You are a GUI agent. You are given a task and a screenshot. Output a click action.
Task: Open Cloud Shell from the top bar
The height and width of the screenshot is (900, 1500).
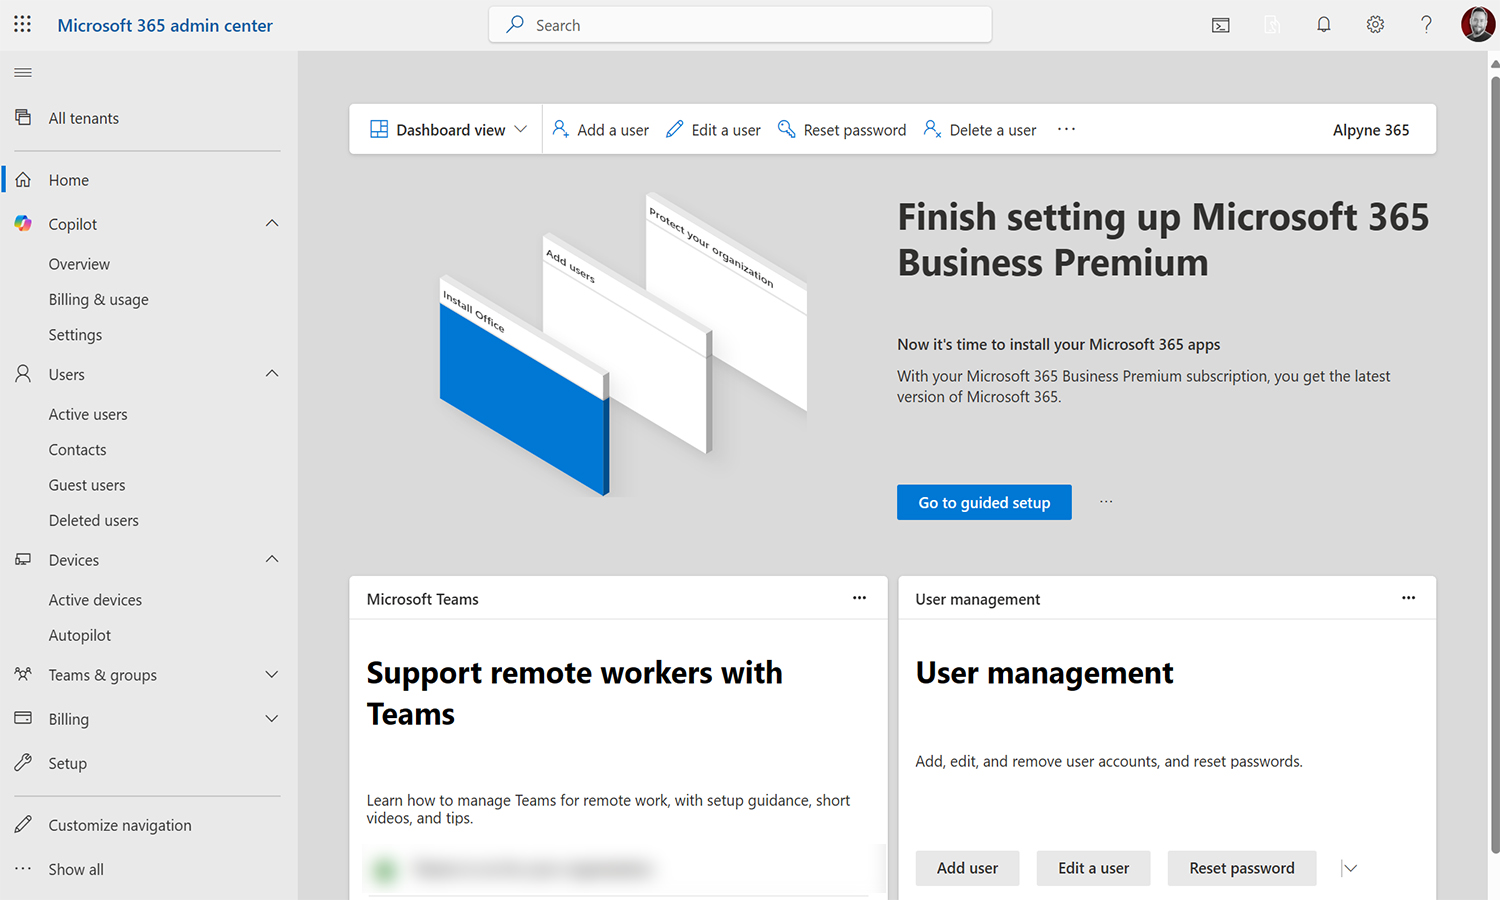(1220, 24)
